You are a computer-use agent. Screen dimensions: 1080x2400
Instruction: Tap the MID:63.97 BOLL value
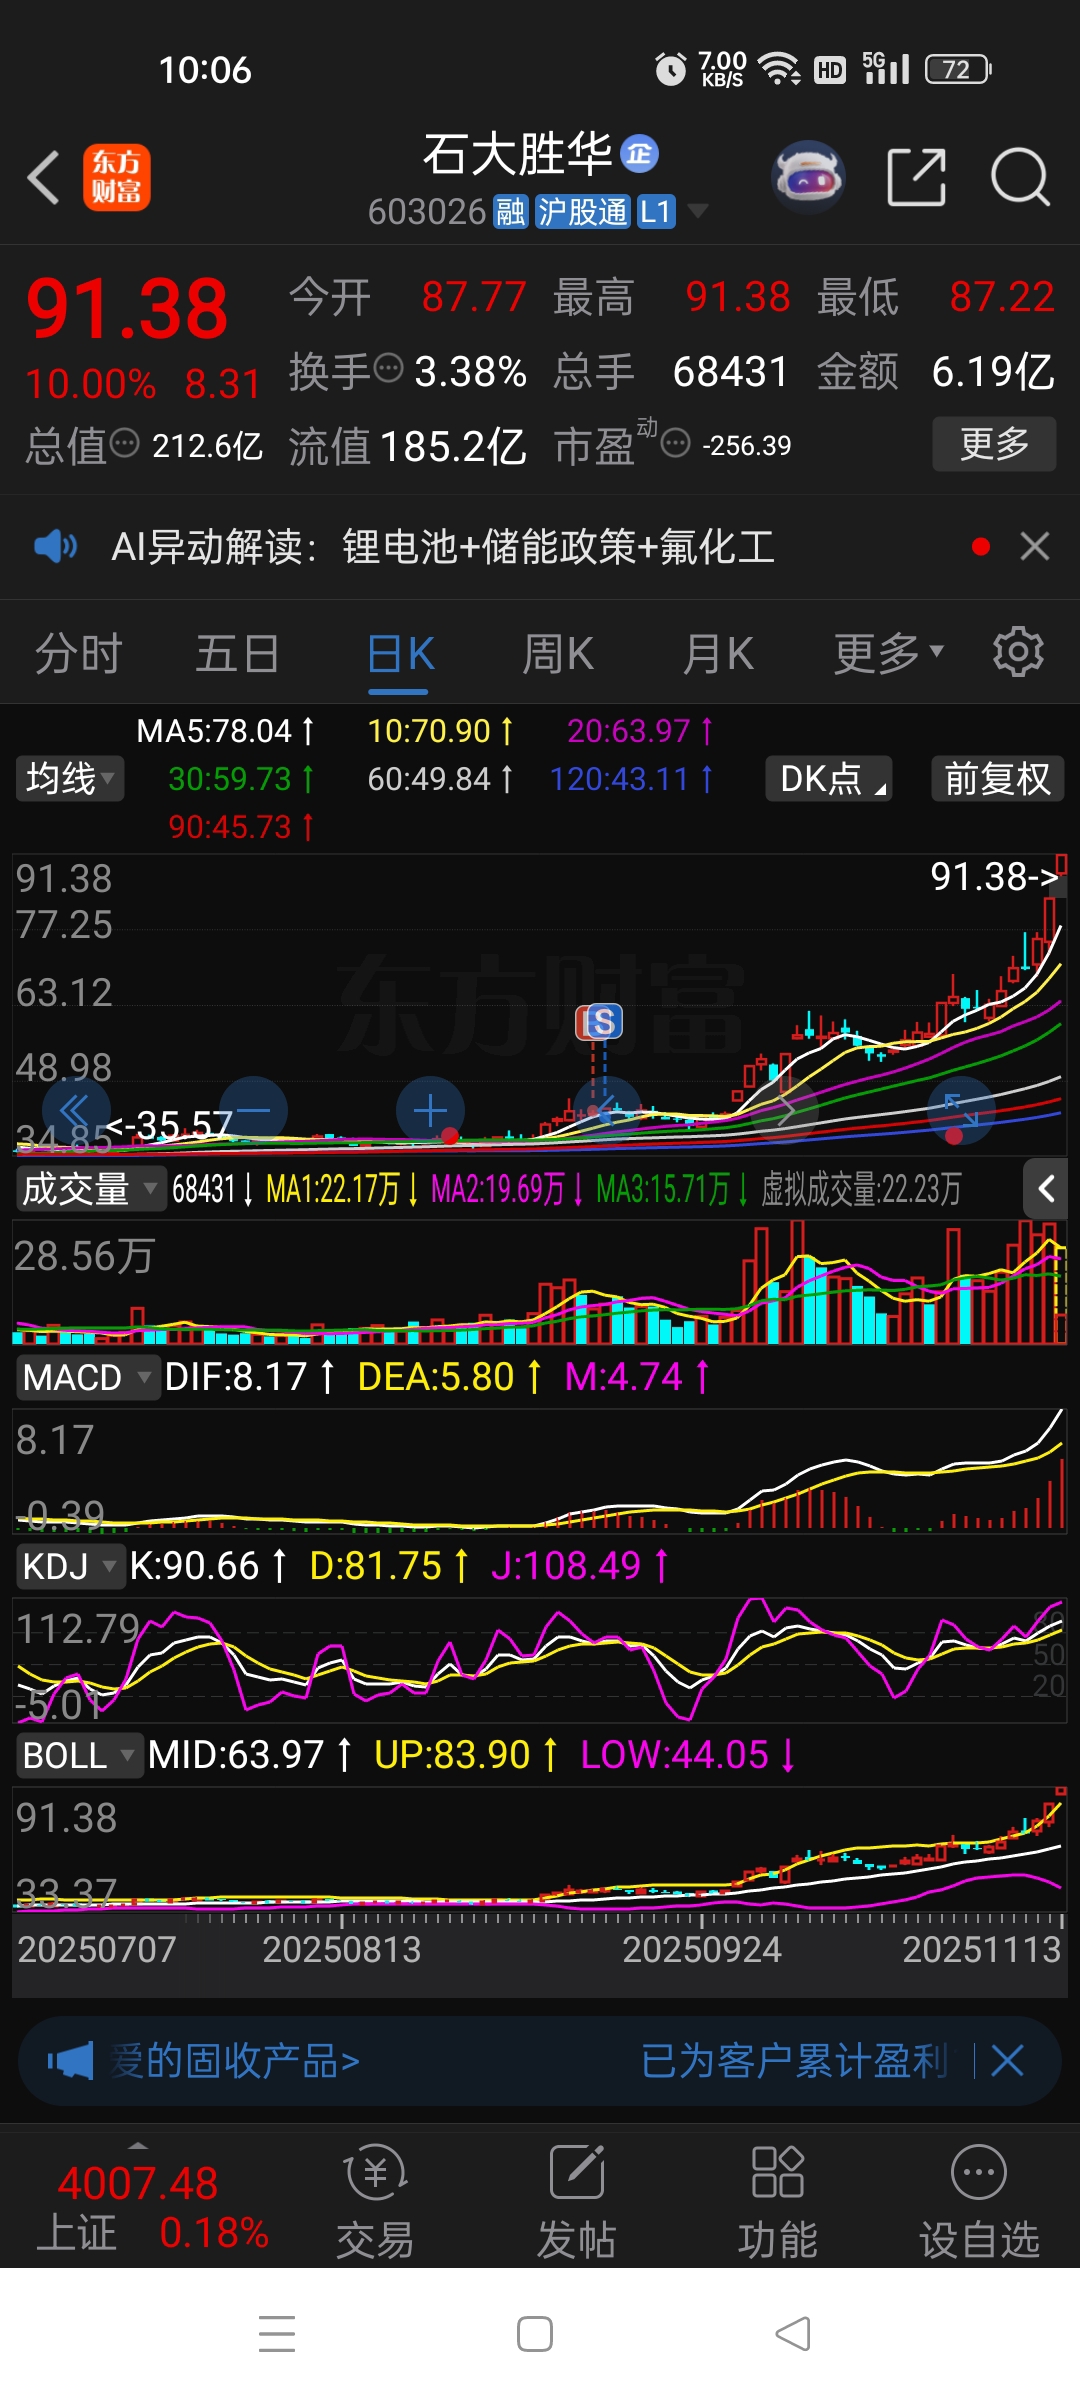pyautogui.click(x=249, y=1755)
